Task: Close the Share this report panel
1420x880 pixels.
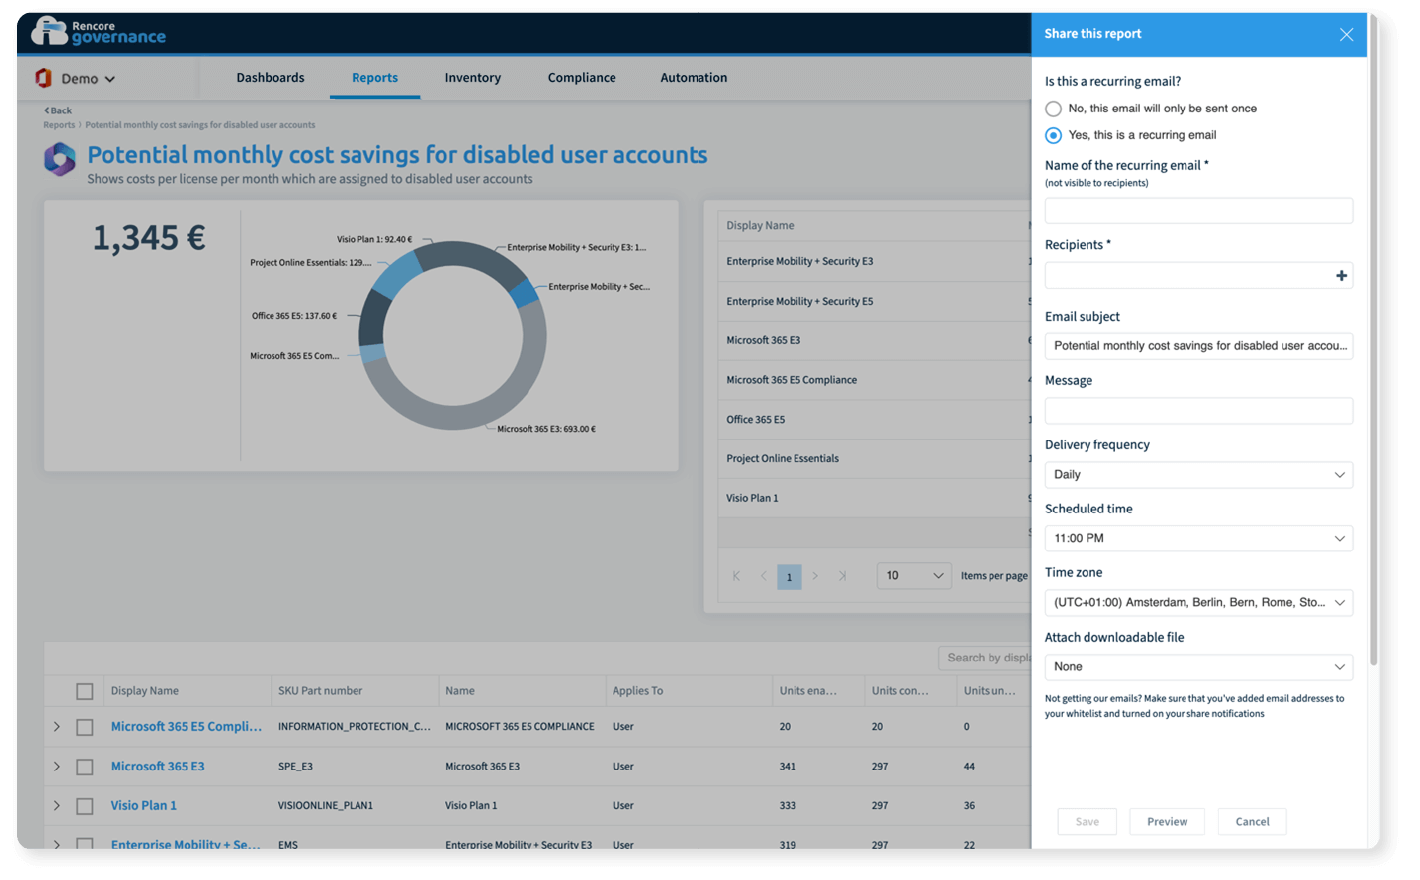Action: [1346, 34]
